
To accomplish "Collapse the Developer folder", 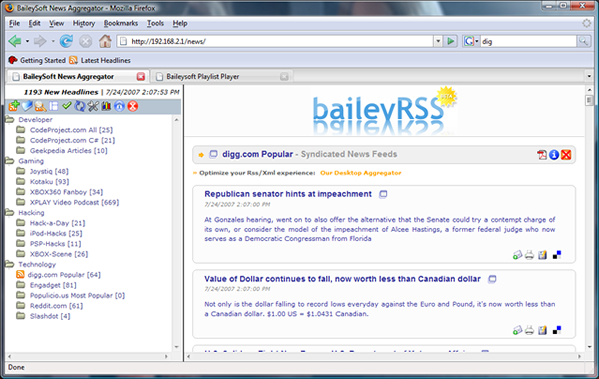I will (10, 120).
